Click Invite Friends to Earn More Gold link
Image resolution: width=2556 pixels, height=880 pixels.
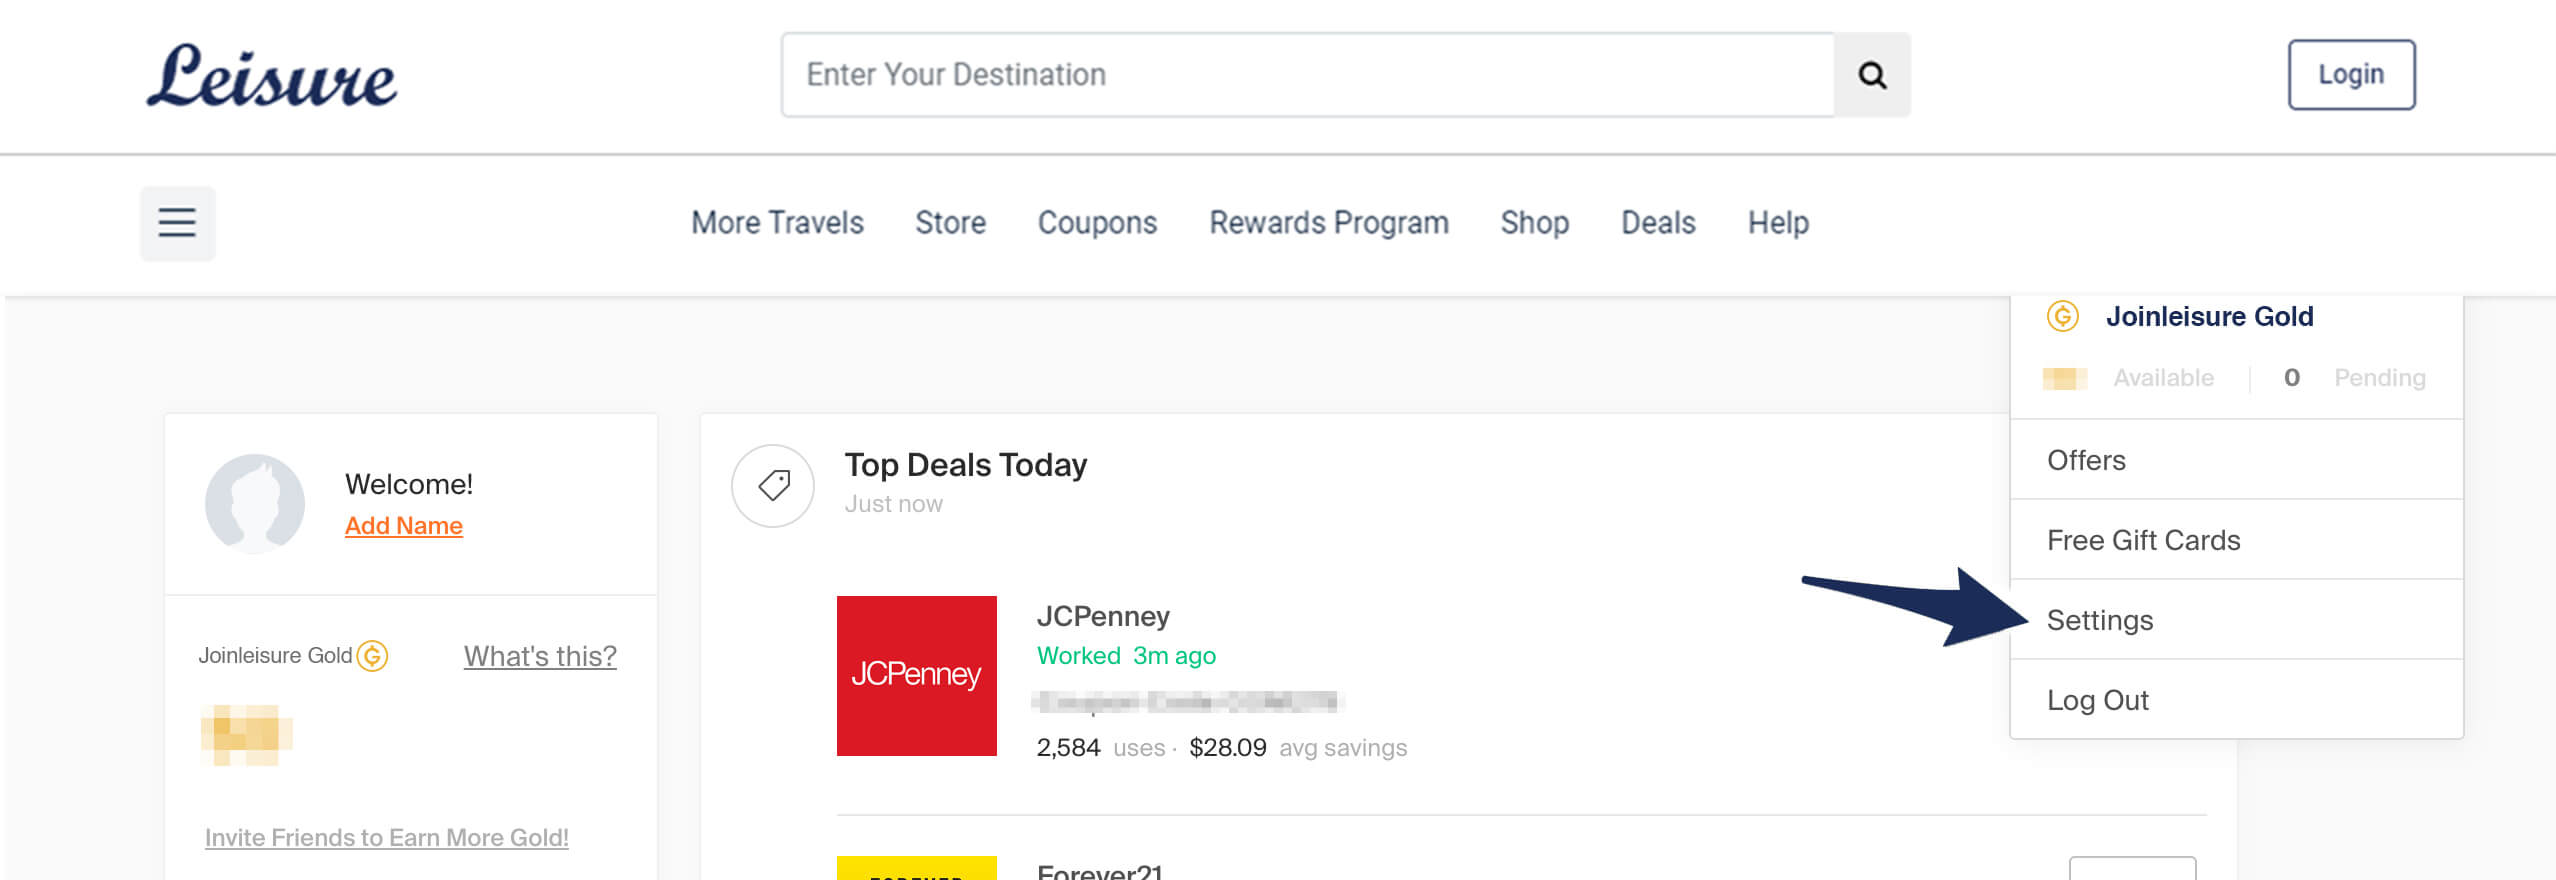pyautogui.click(x=387, y=838)
